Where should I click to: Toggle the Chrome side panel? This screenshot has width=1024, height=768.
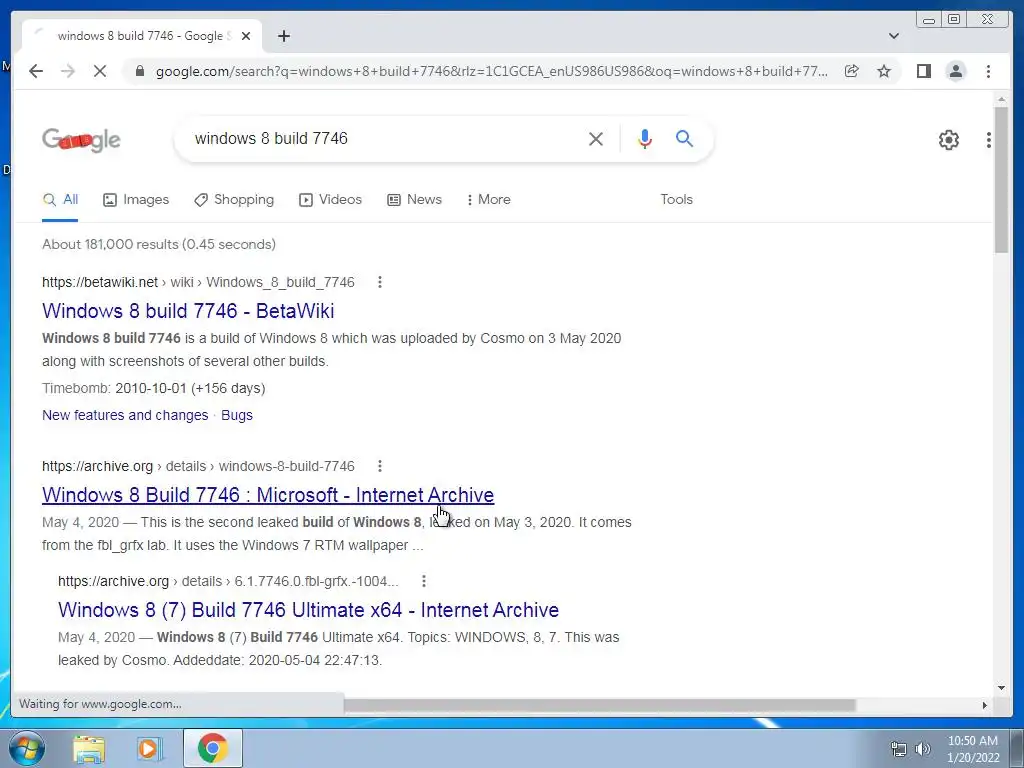[x=923, y=71]
